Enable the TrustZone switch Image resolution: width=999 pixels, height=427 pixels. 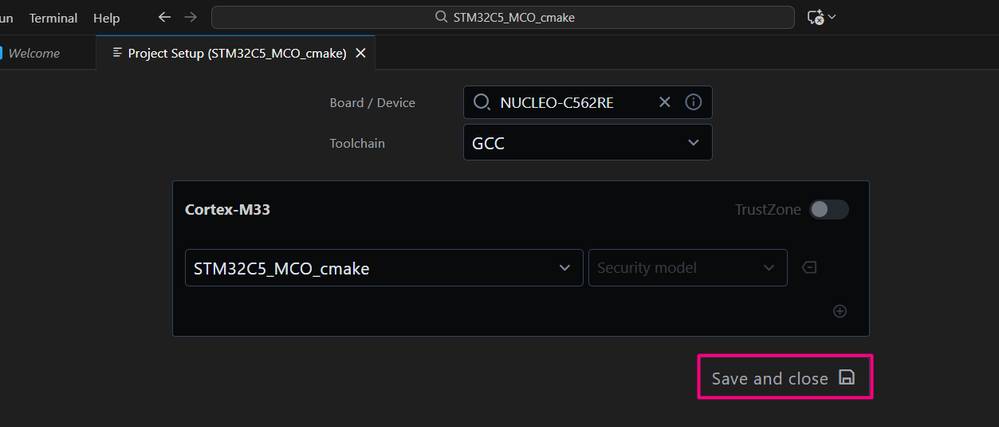click(x=829, y=209)
